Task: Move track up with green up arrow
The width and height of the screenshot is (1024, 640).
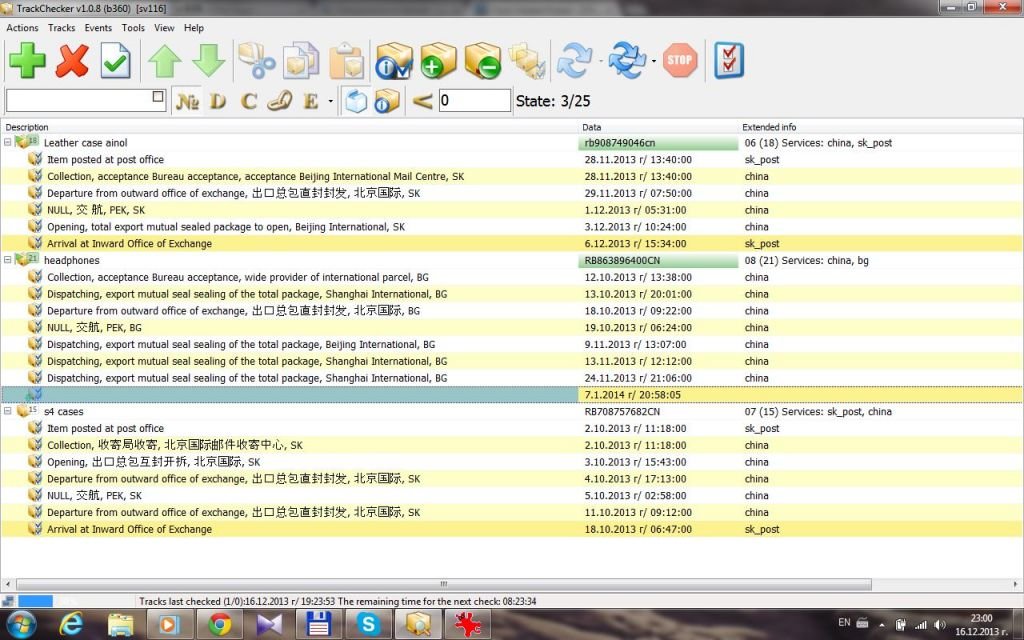Action: tap(164, 61)
